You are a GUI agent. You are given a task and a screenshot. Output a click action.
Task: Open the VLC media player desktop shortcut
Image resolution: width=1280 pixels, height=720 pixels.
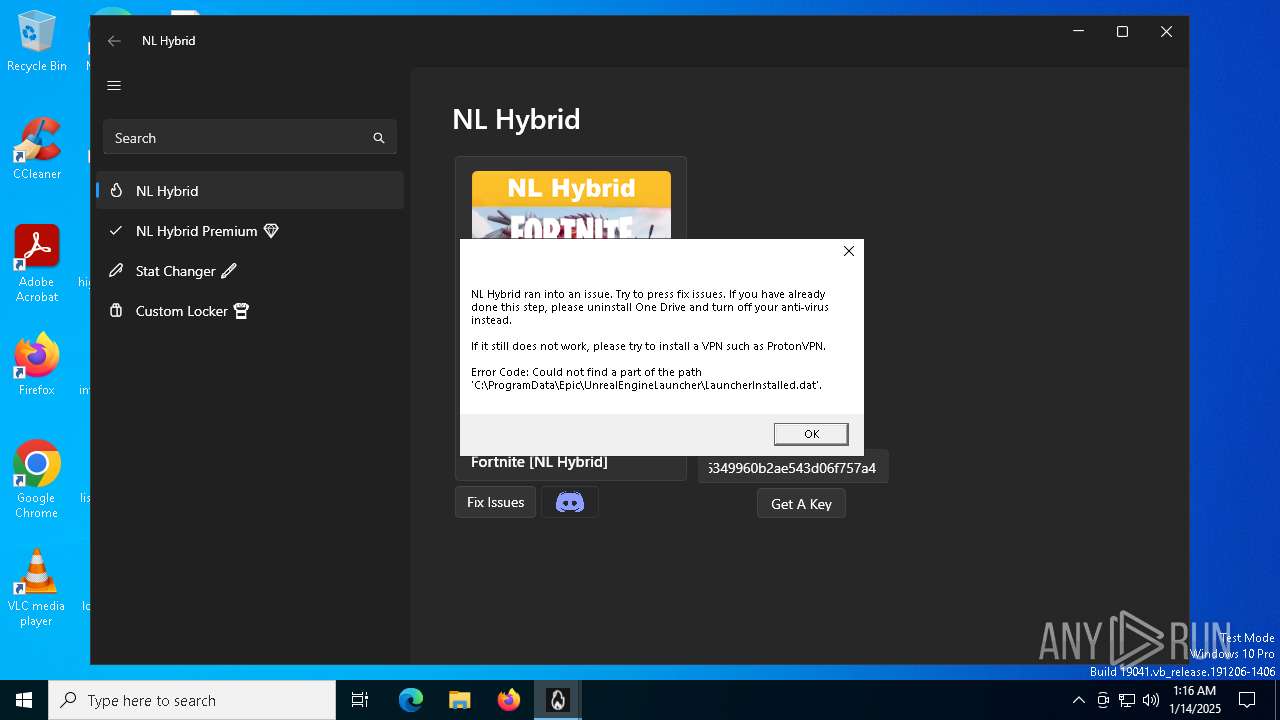[x=37, y=587]
